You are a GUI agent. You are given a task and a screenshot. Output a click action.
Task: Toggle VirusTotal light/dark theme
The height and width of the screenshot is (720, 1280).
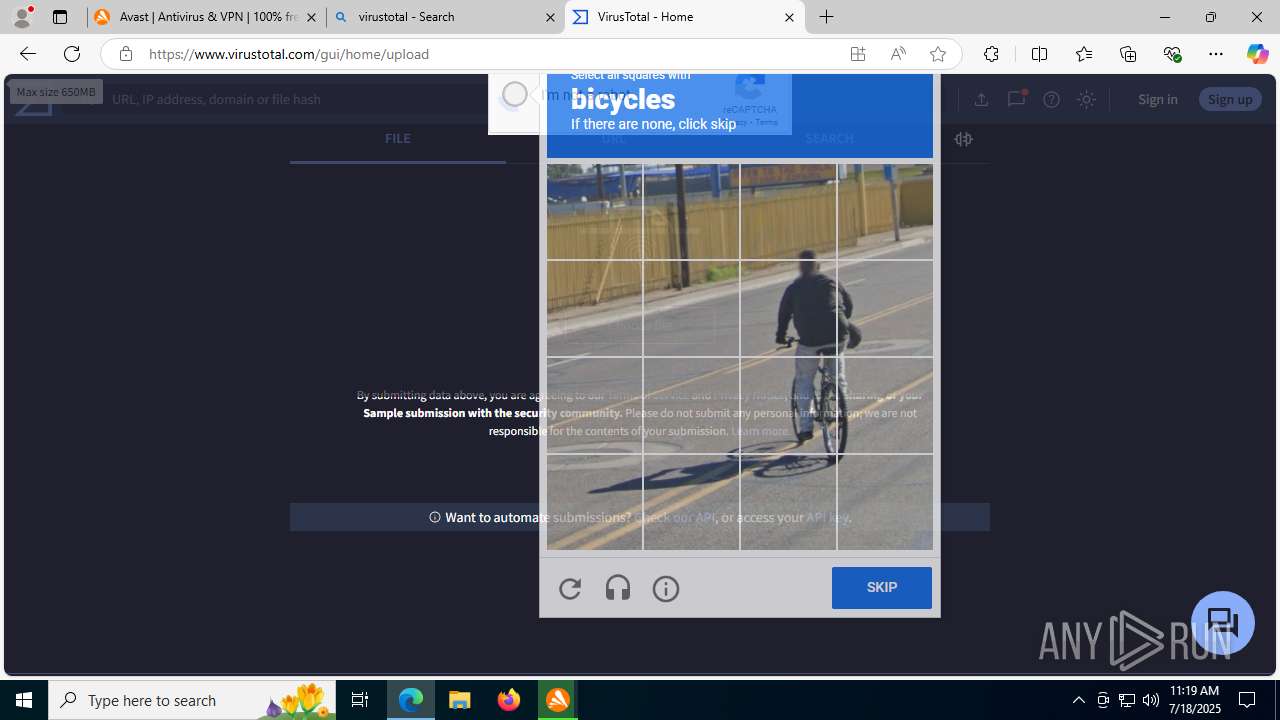coord(1086,99)
